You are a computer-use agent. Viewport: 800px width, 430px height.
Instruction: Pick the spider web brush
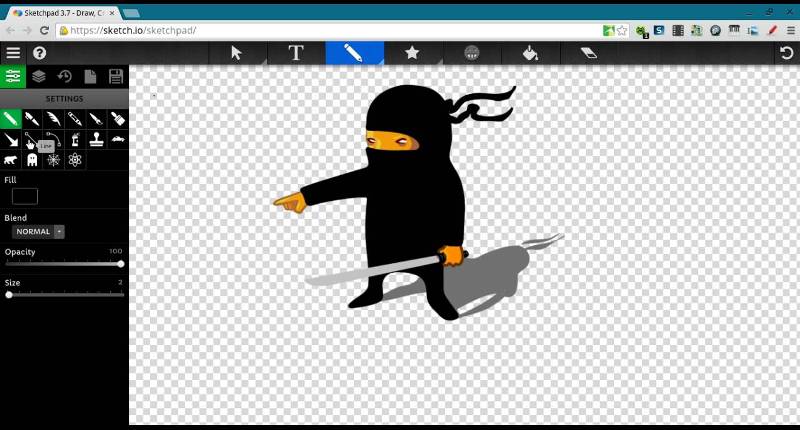(x=54, y=160)
